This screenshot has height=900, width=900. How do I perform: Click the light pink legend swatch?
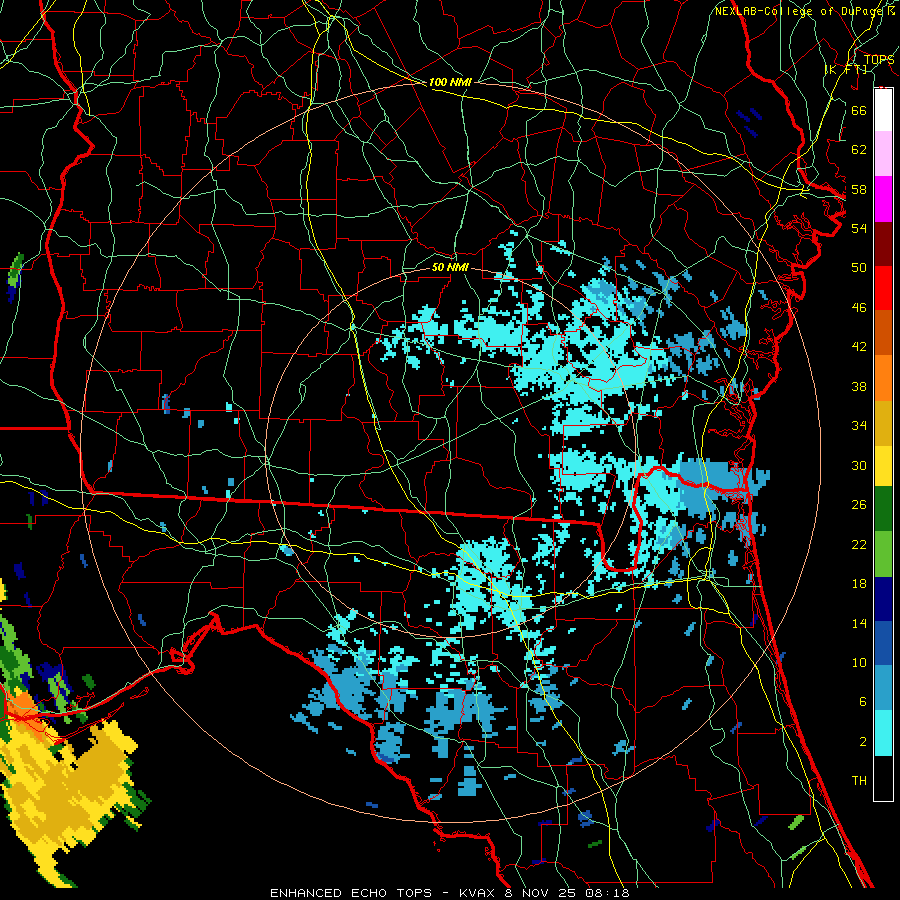(x=883, y=154)
